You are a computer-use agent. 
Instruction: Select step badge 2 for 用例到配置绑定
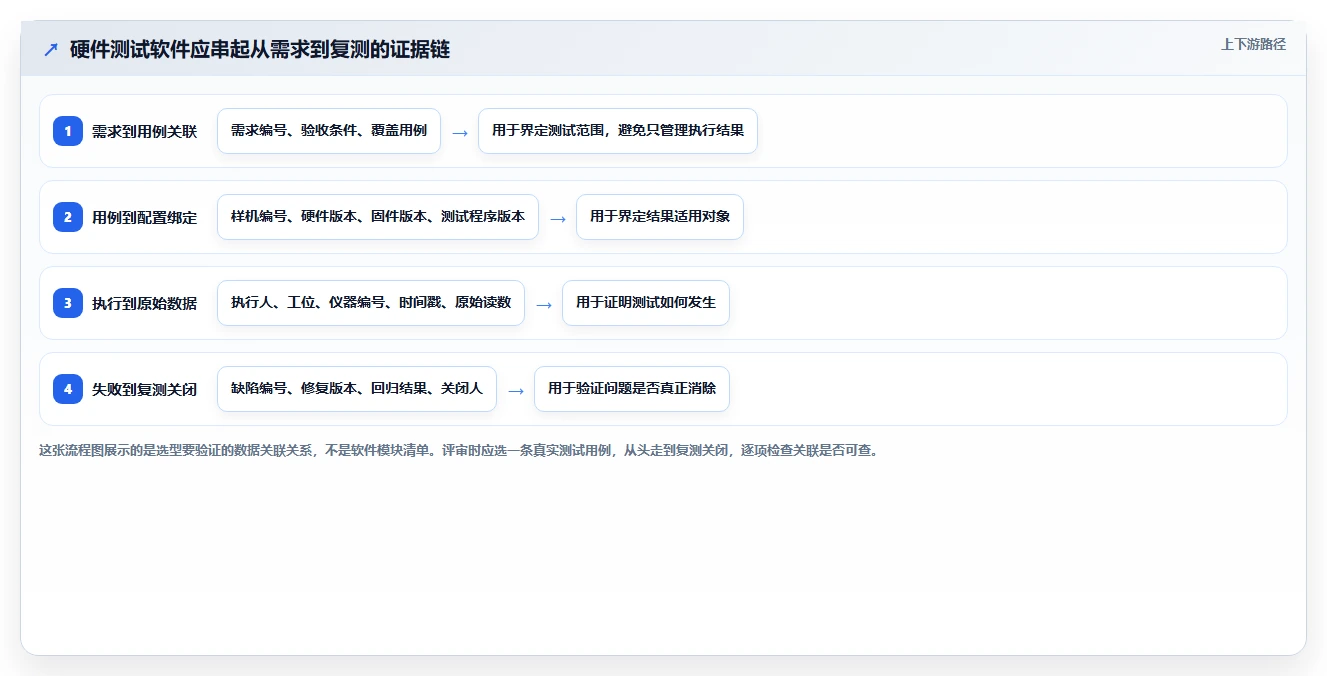pyautogui.click(x=68, y=217)
